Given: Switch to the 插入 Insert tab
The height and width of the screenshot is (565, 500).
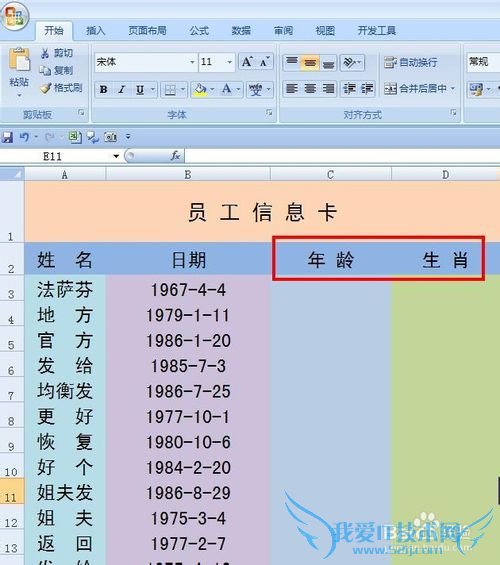Looking at the screenshot, I should point(95,31).
